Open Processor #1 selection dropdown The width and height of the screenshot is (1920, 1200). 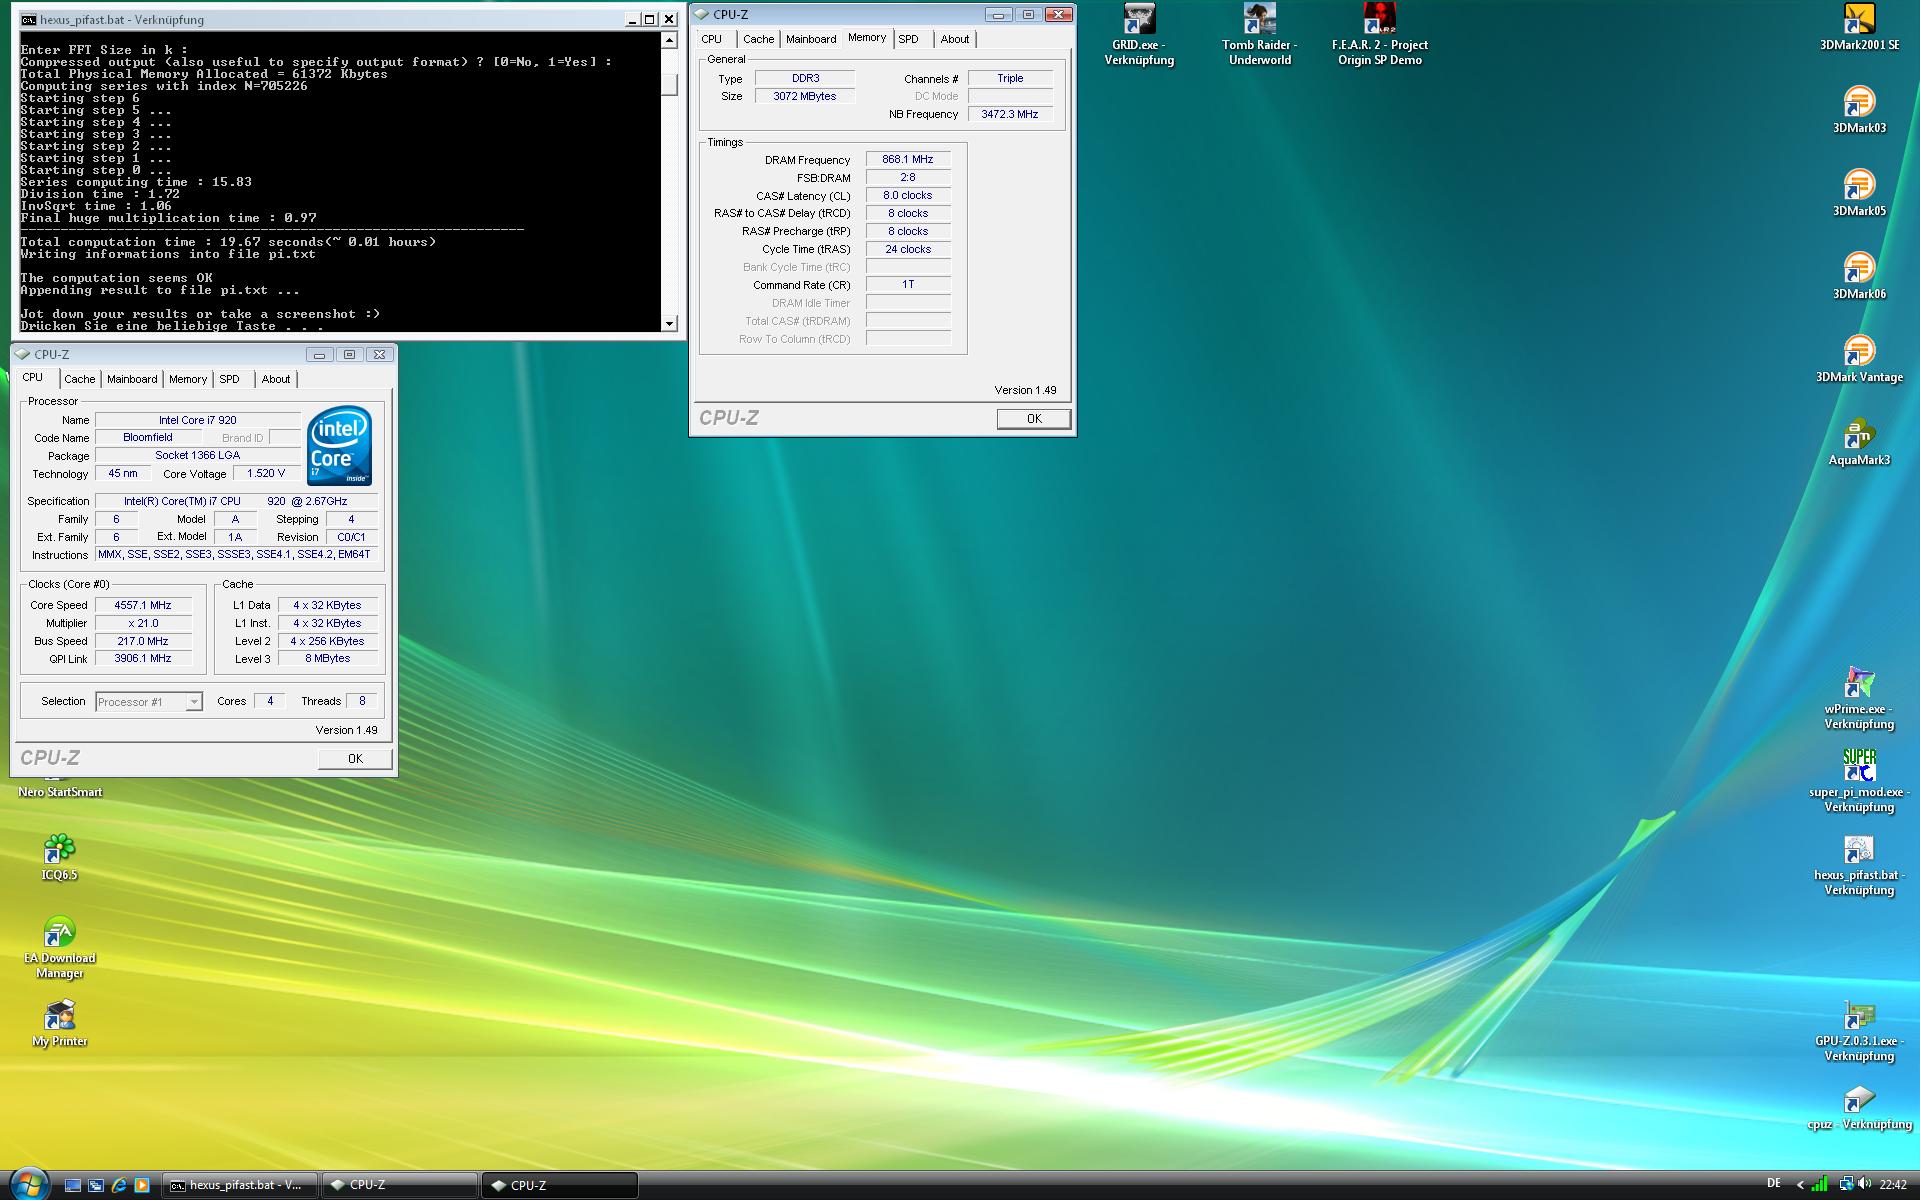149,701
